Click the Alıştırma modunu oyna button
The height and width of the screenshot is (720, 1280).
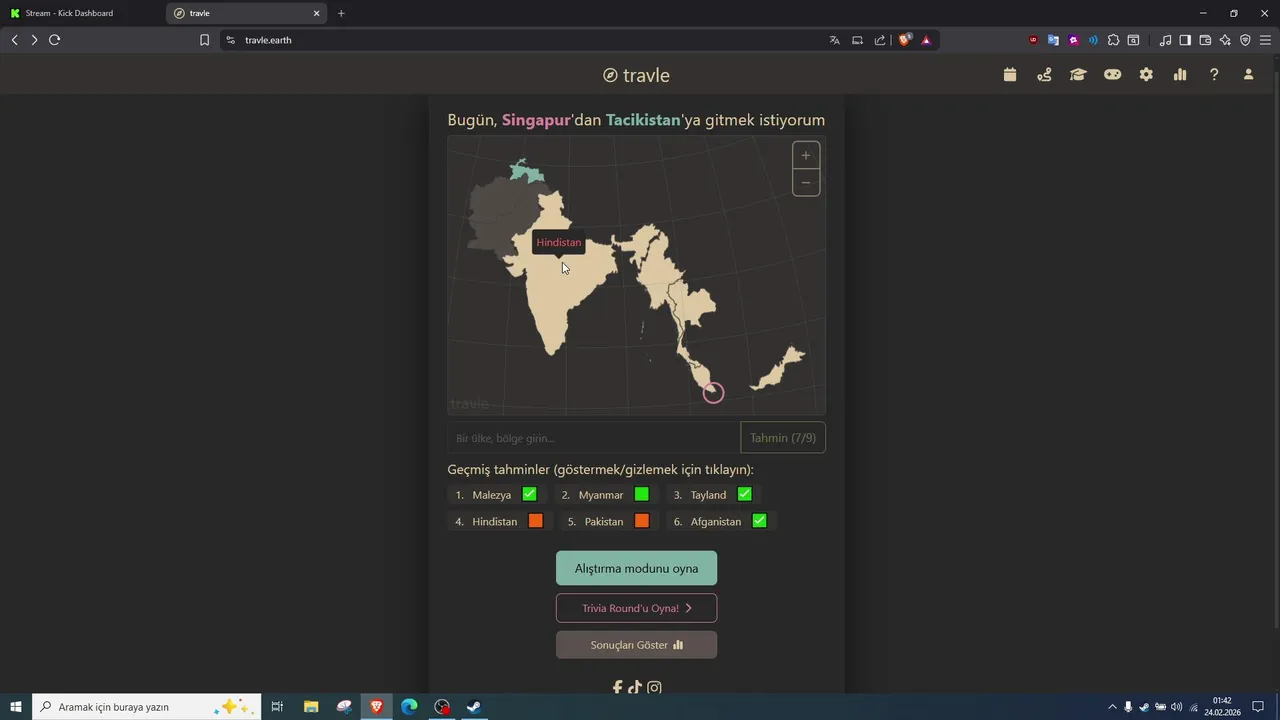click(636, 568)
